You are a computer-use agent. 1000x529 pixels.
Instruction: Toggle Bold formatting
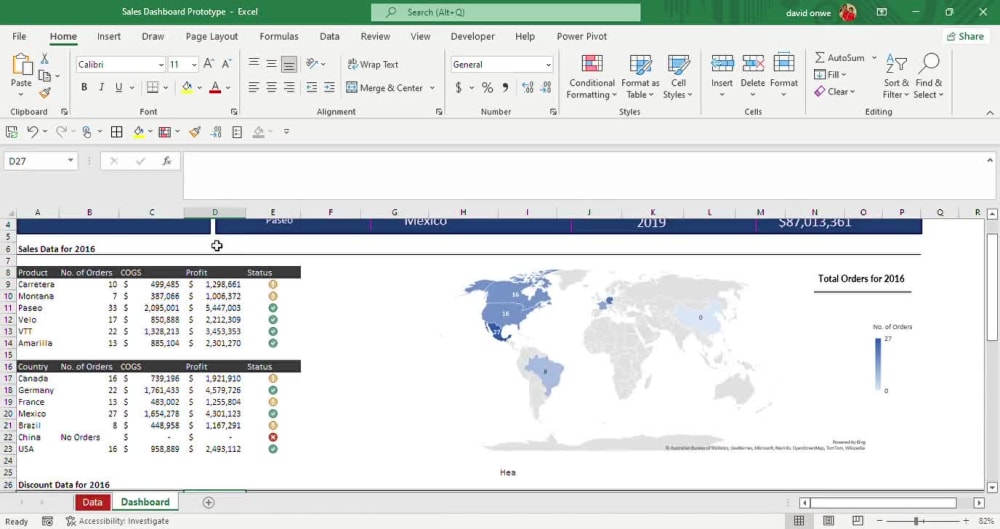click(84, 87)
